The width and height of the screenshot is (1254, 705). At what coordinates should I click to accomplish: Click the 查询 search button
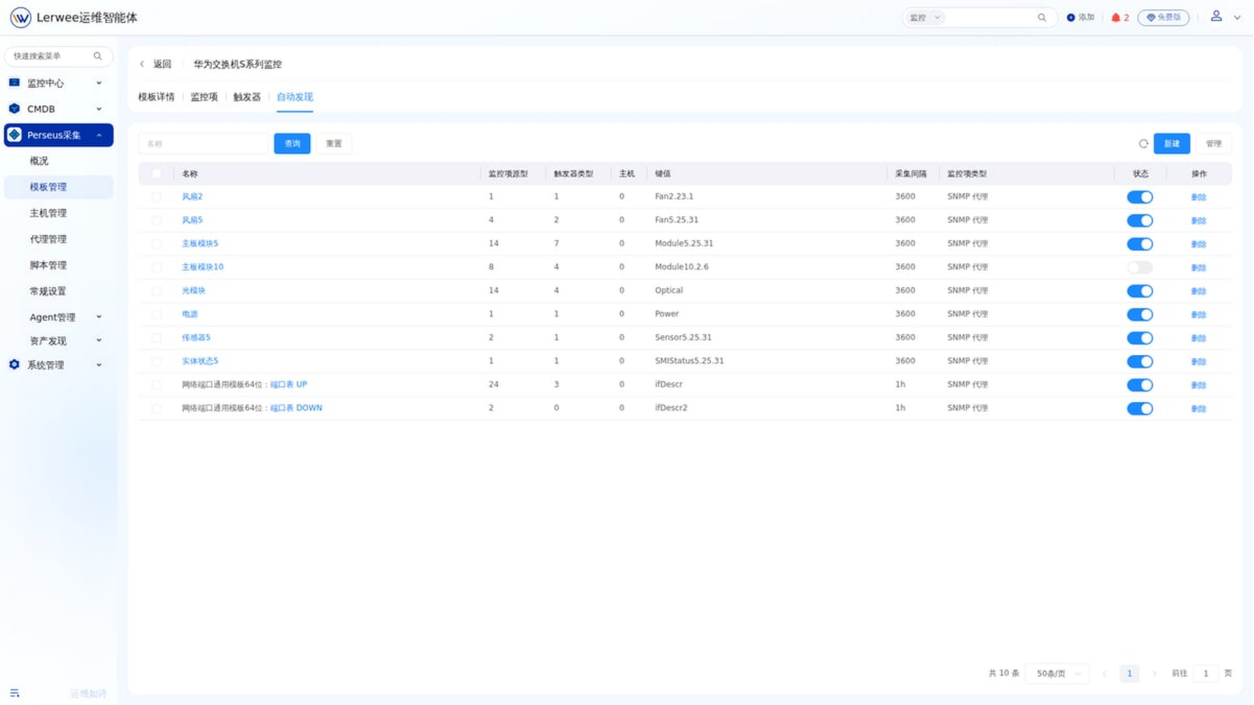(x=292, y=144)
